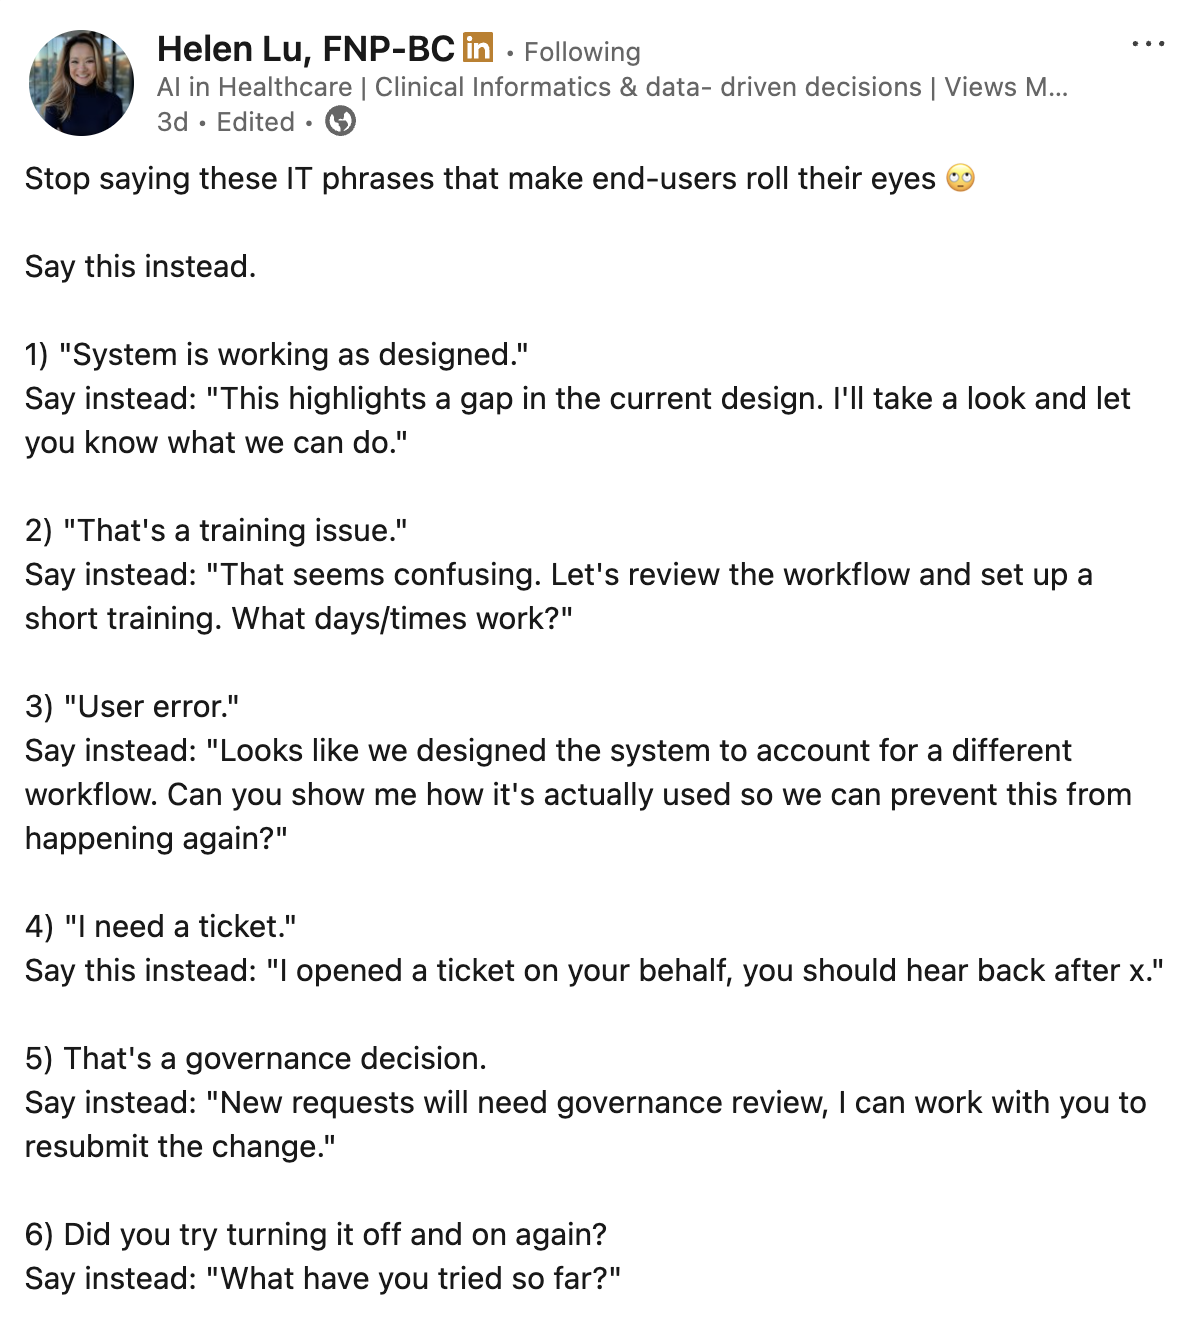The height and width of the screenshot is (1320, 1192).
Task: Click the "User error." phrase
Action: tap(151, 707)
